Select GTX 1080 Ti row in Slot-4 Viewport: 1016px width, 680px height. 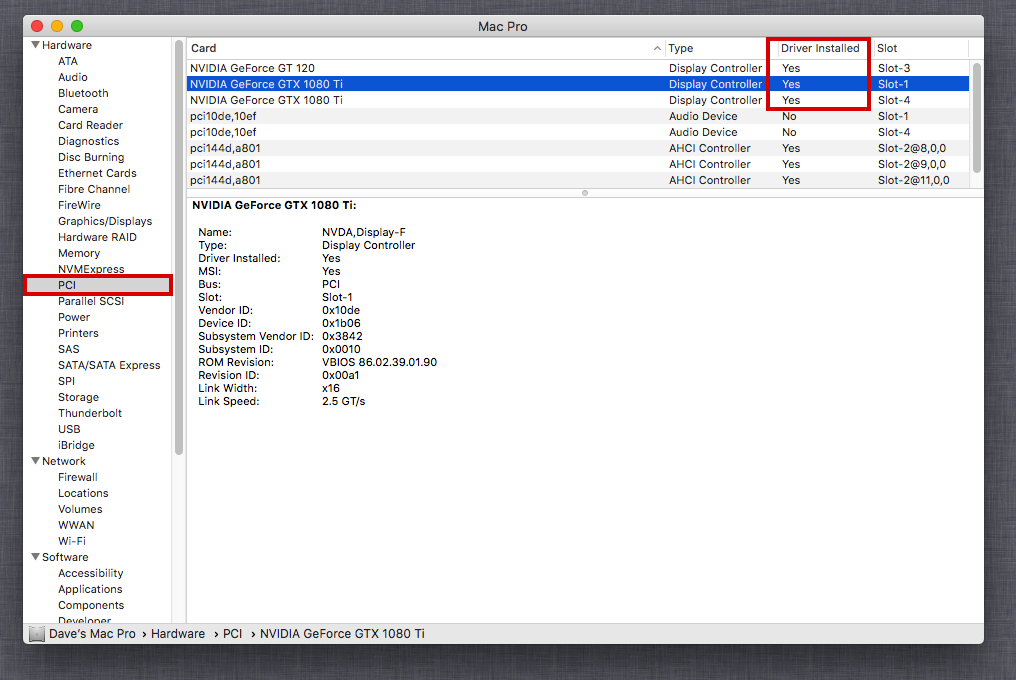point(578,100)
